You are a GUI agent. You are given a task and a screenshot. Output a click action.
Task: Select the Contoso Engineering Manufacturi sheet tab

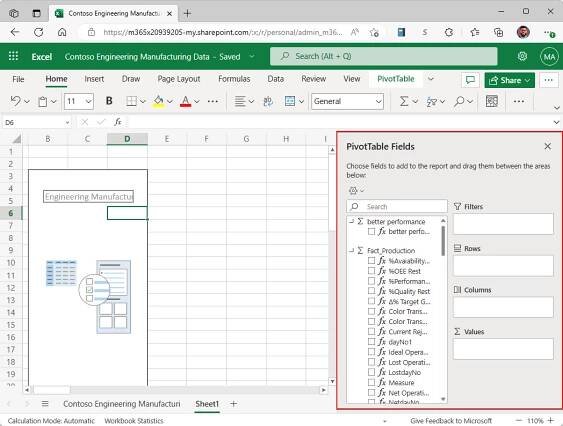[x=121, y=404]
